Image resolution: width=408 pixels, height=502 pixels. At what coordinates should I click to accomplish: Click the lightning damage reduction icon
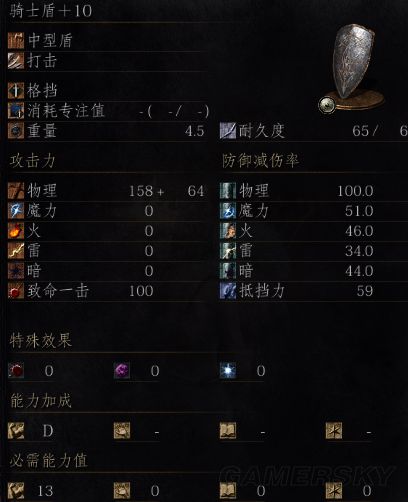[228, 251]
